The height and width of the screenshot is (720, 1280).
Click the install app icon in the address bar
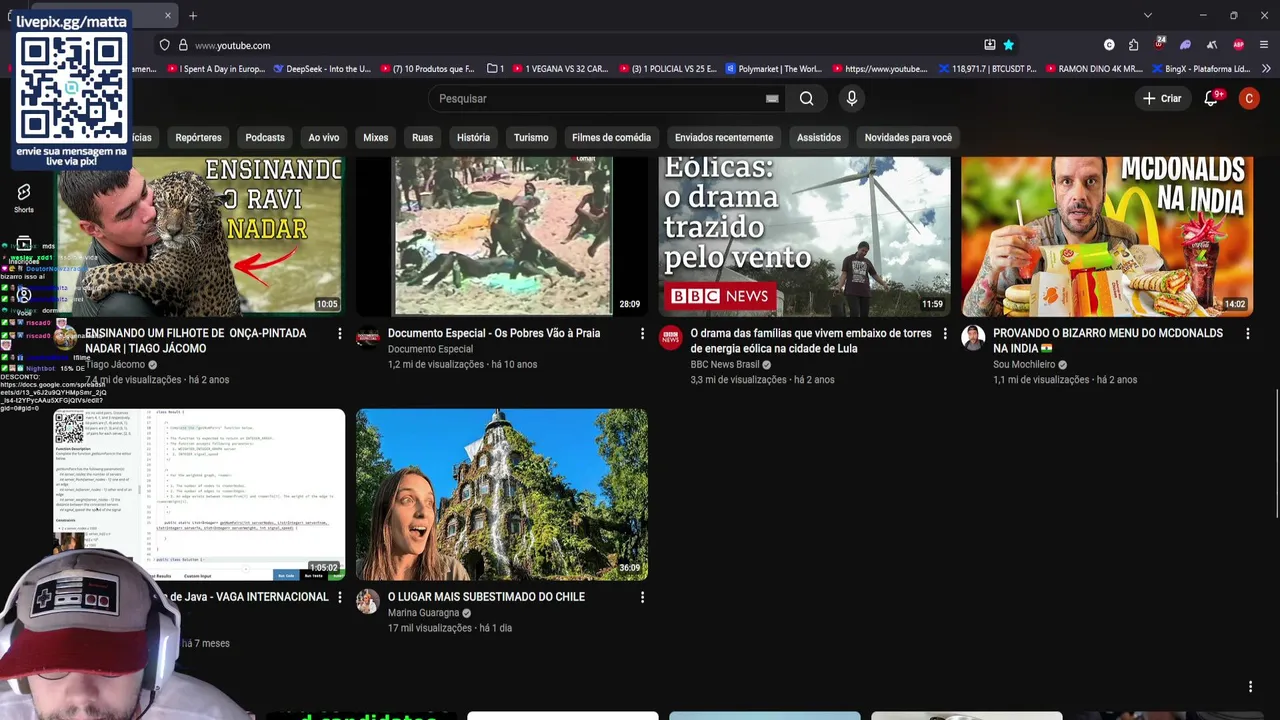pyautogui.click(x=989, y=45)
